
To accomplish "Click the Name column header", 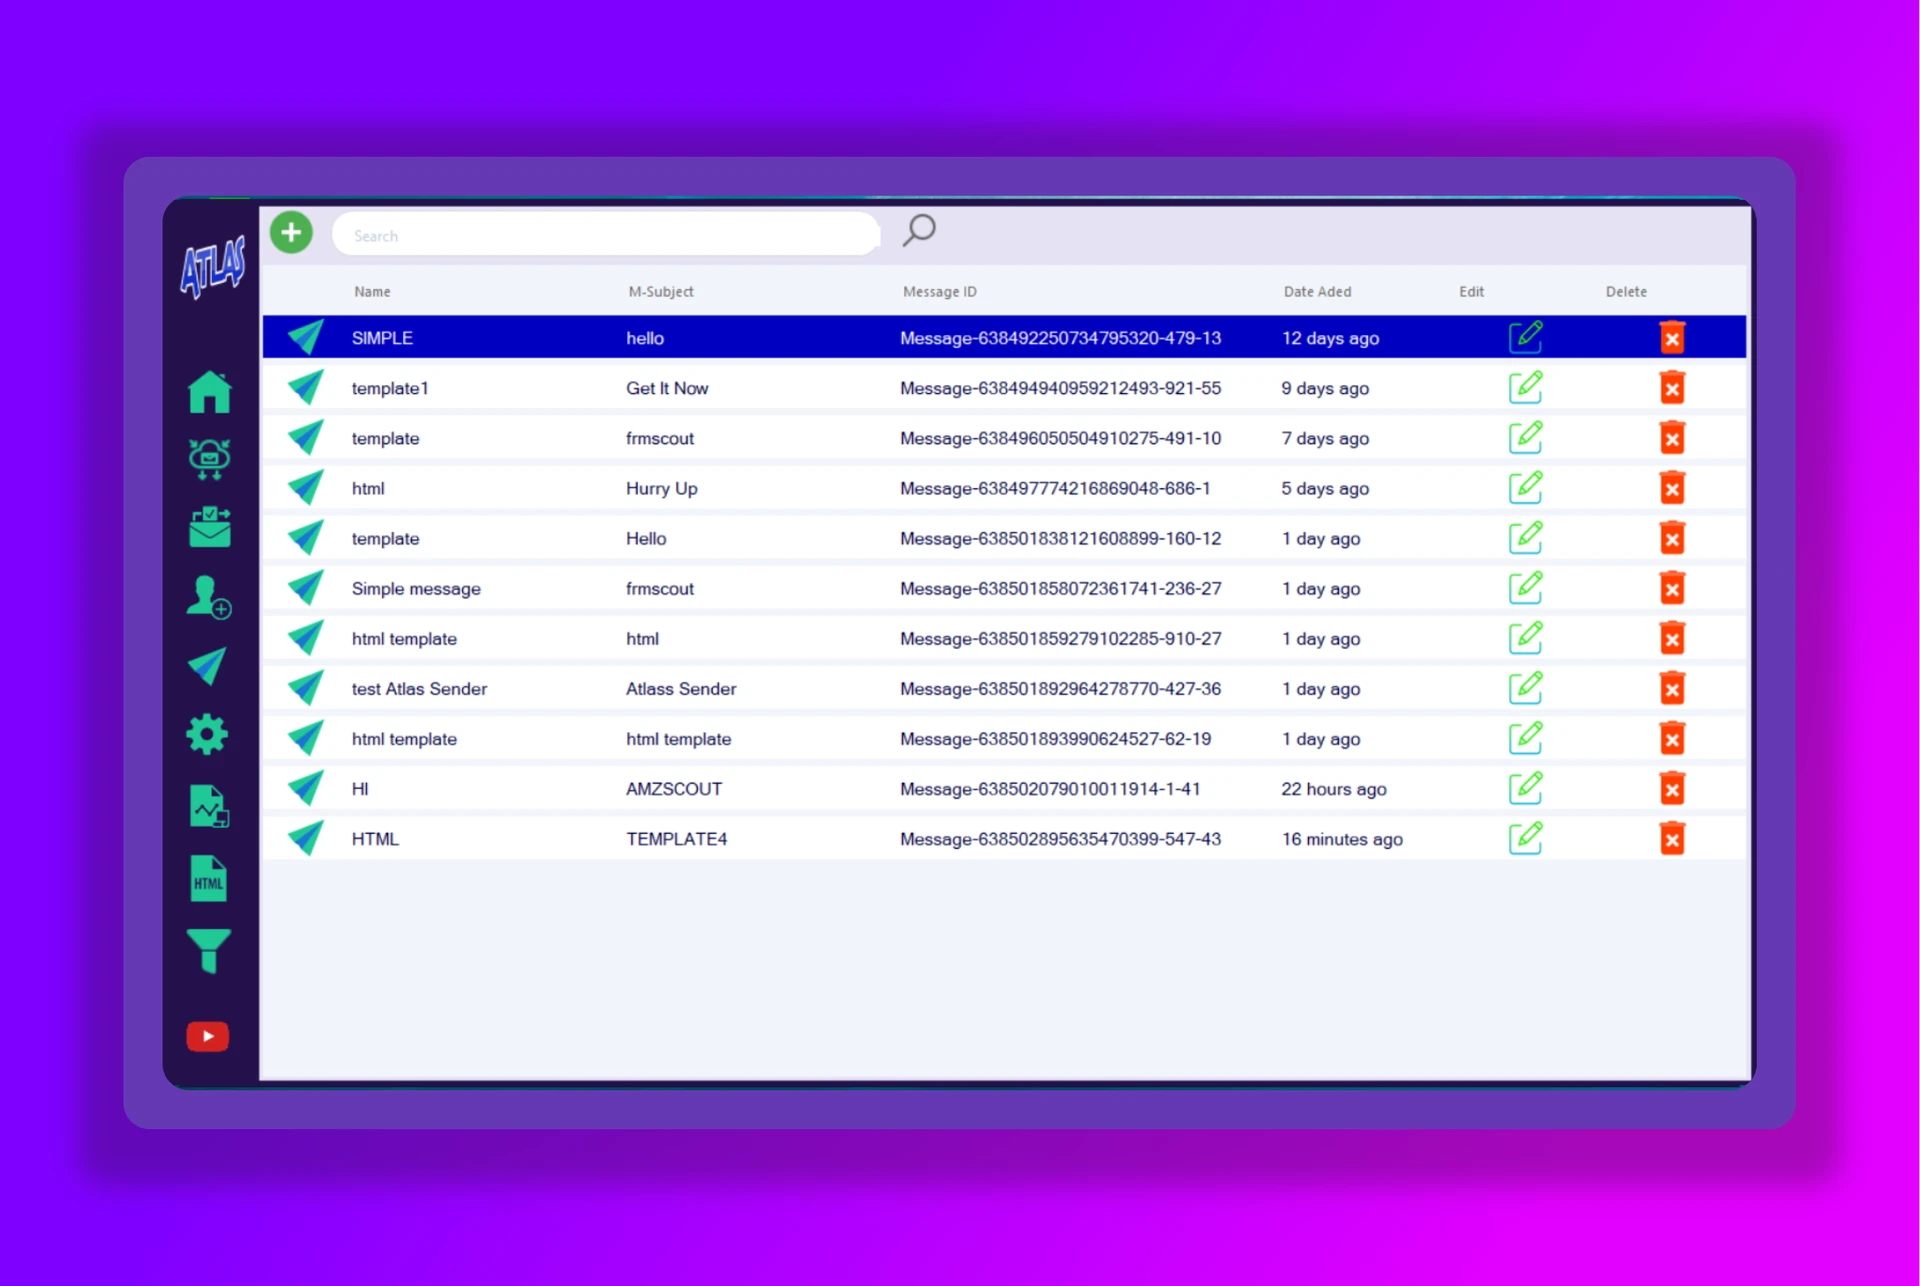I will [372, 292].
